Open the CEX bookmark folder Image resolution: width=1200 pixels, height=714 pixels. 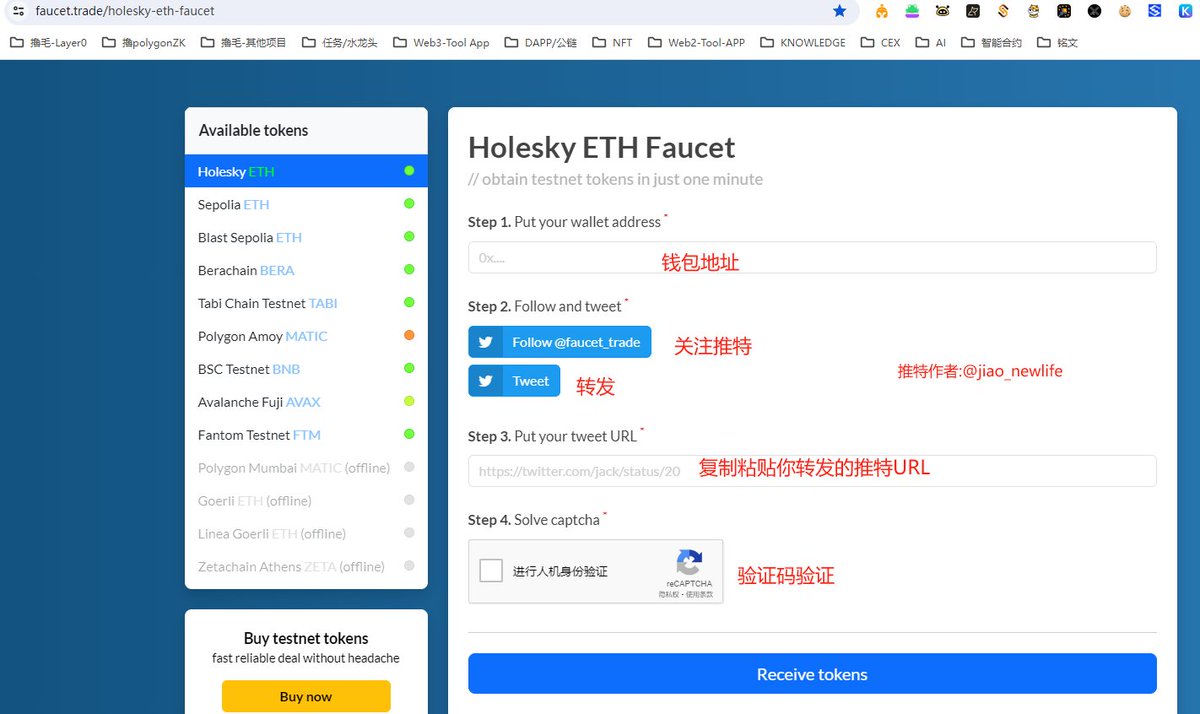[x=880, y=43]
